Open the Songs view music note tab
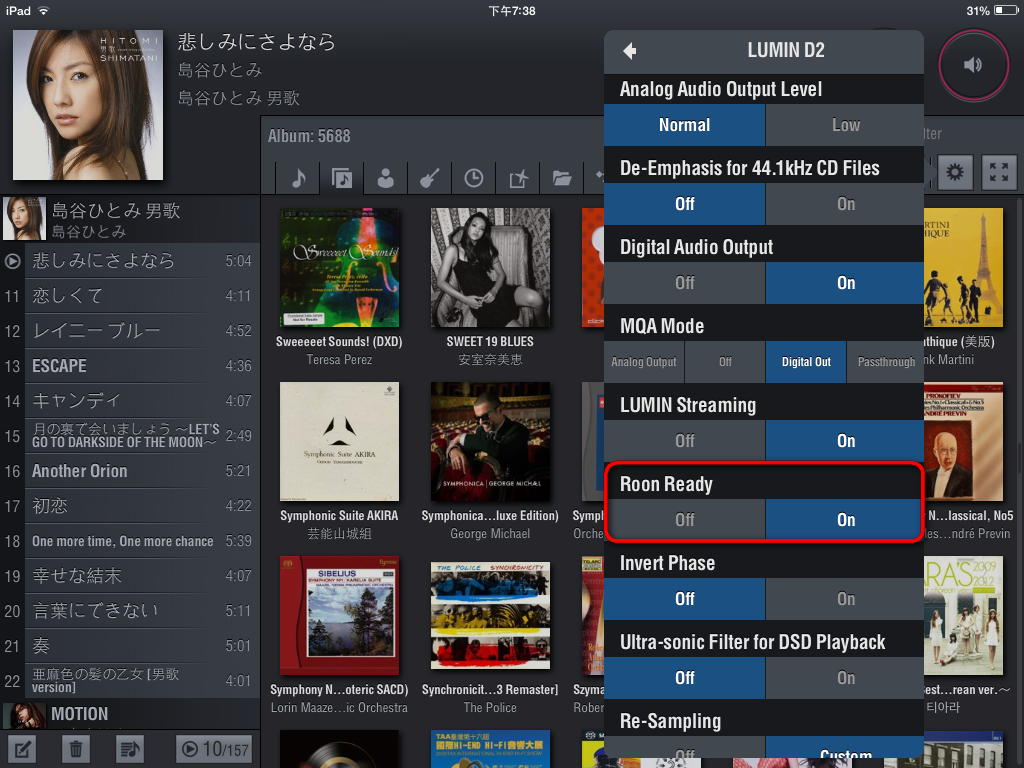The width and height of the screenshot is (1024, 768). [x=298, y=178]
